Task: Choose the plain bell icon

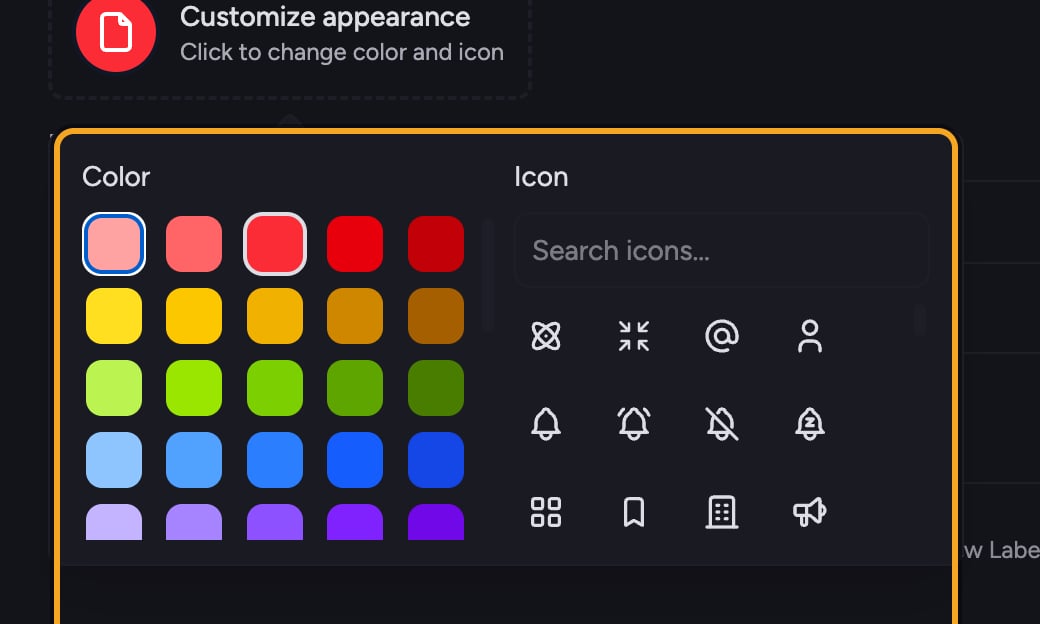Action: (546, 424)
